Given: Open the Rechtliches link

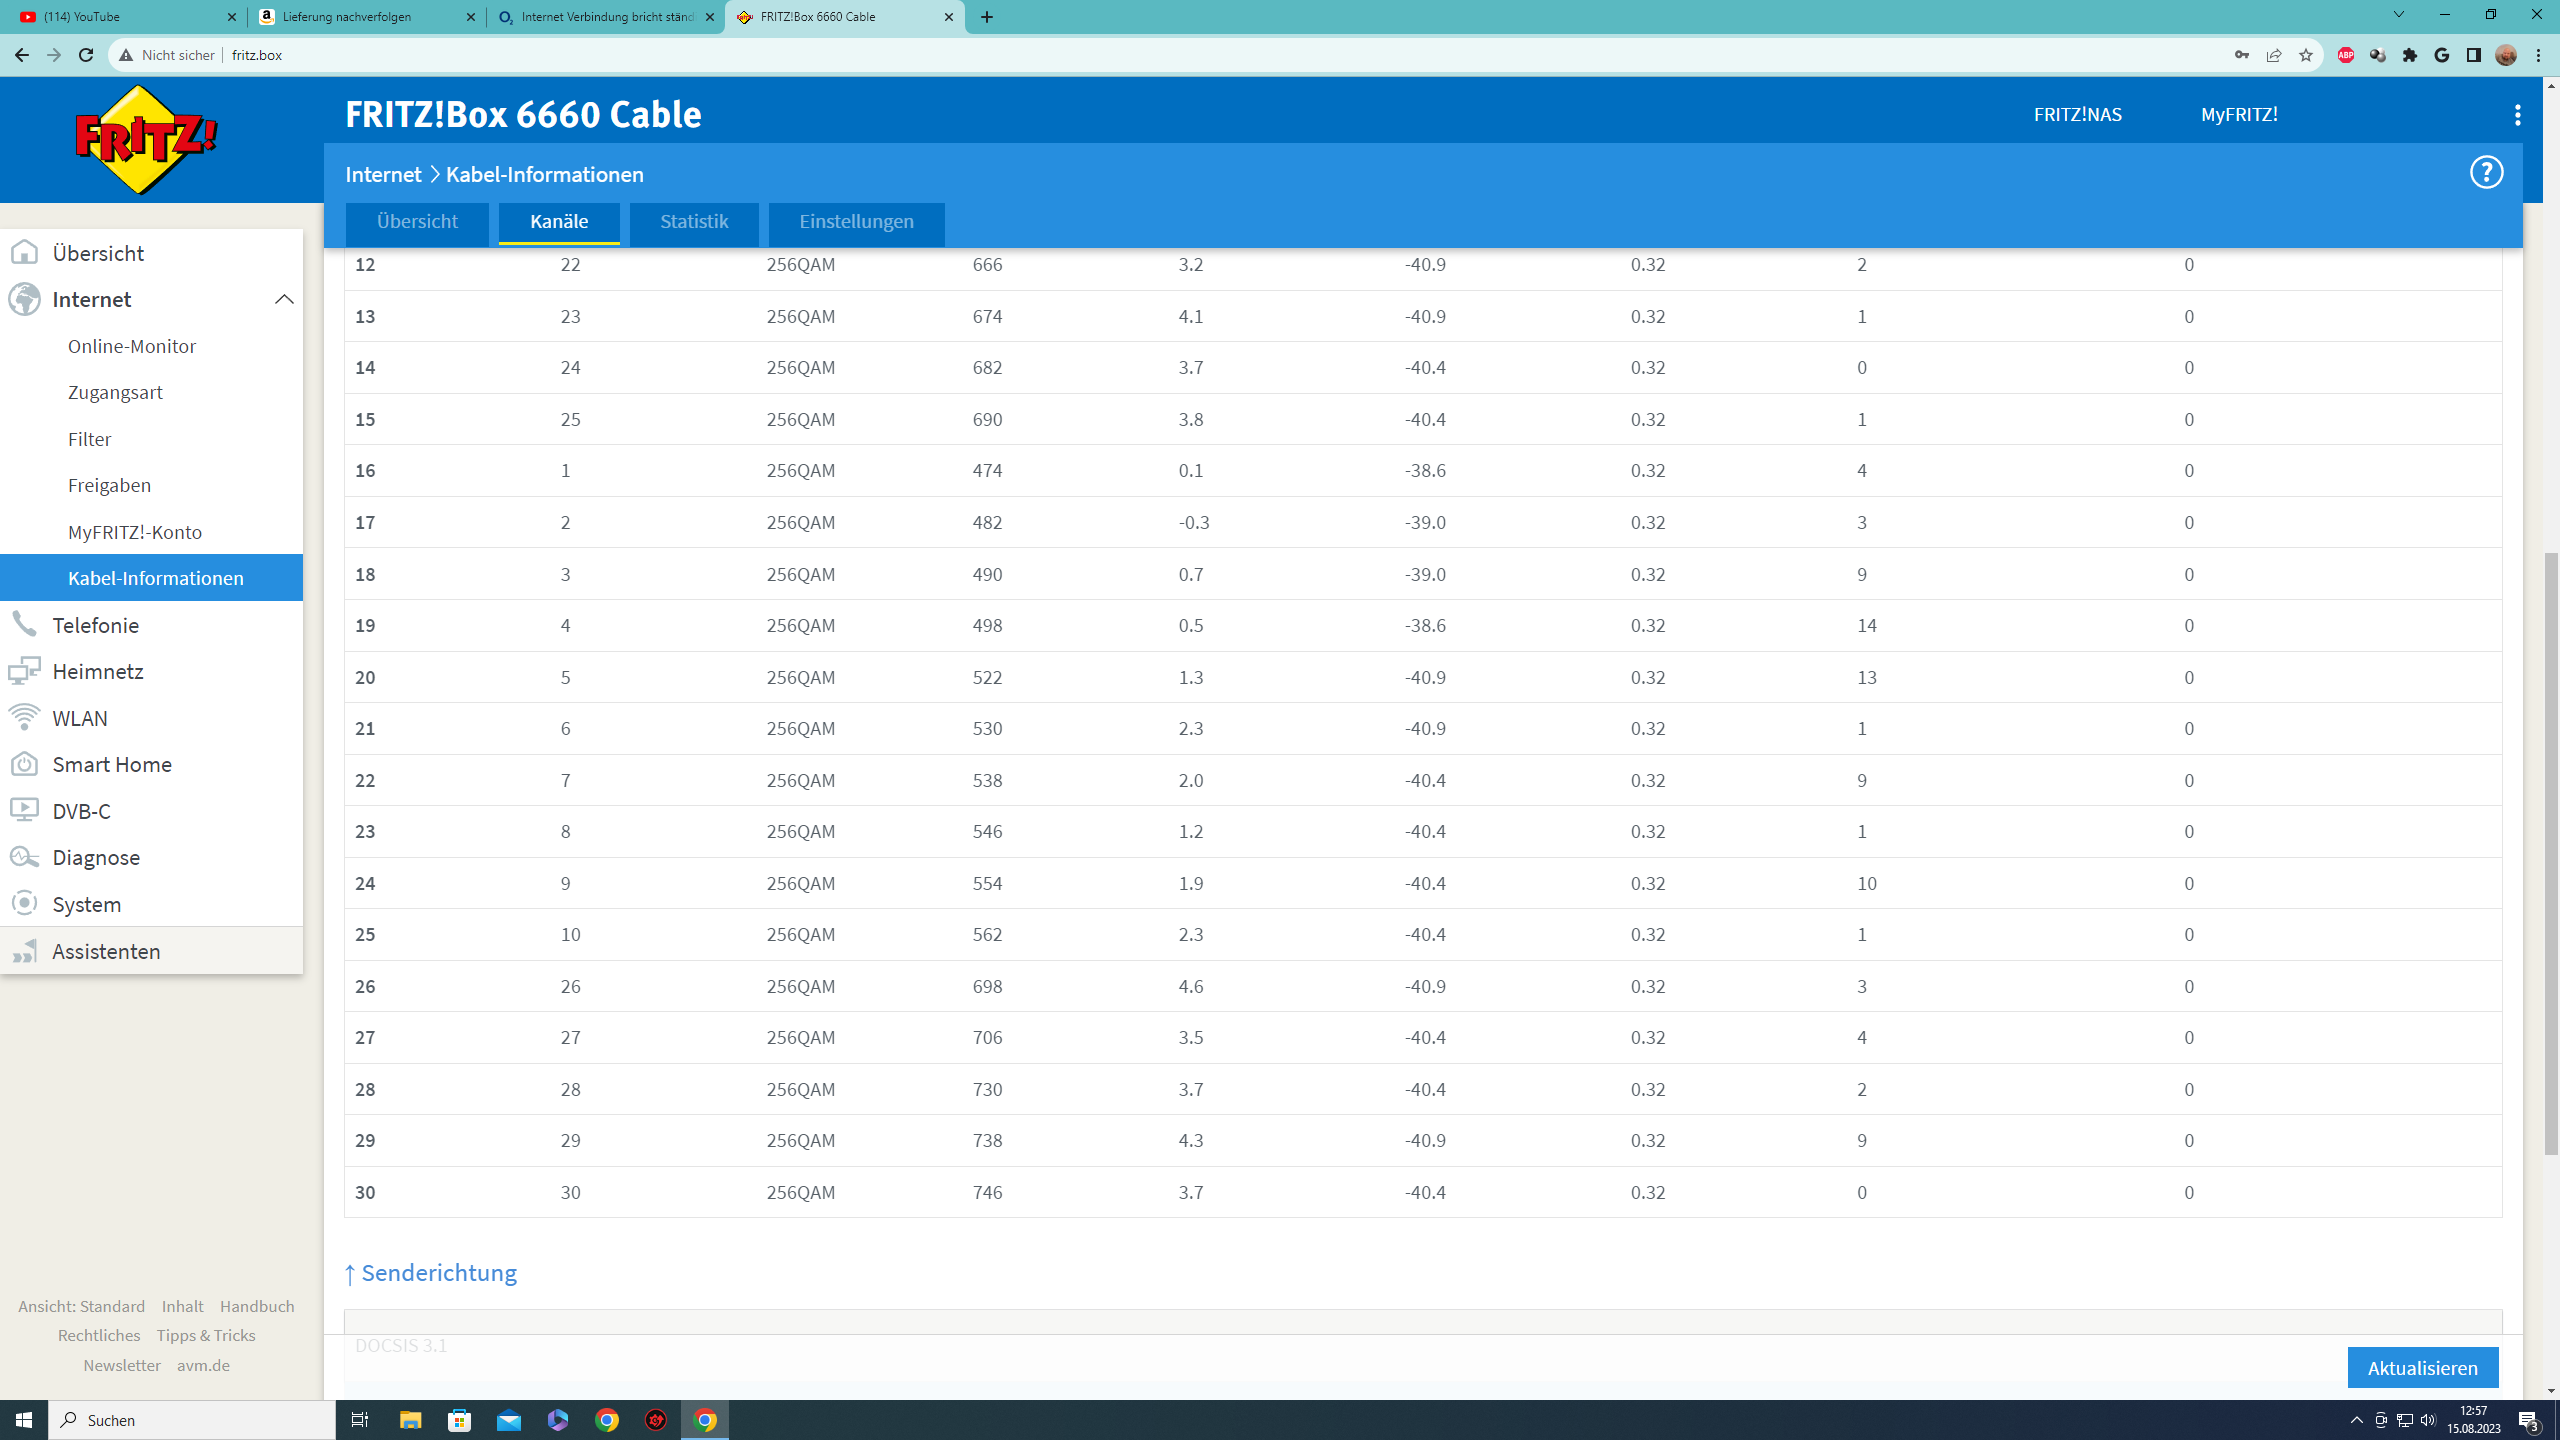Looking at the screenshot, I should click(99, 1335).
